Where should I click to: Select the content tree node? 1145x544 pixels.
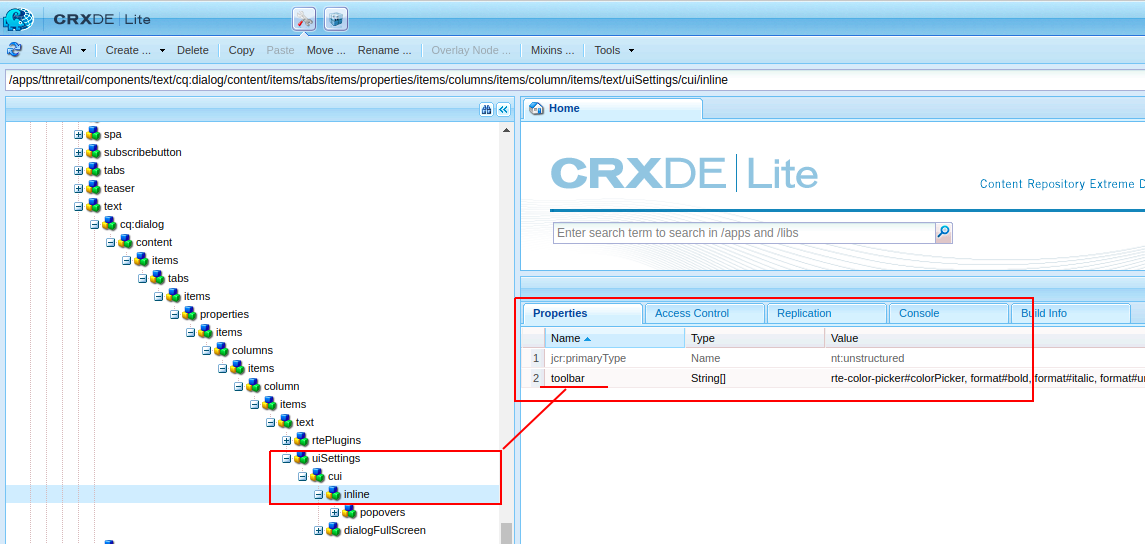pyautogui.click(x=154, y=242)
